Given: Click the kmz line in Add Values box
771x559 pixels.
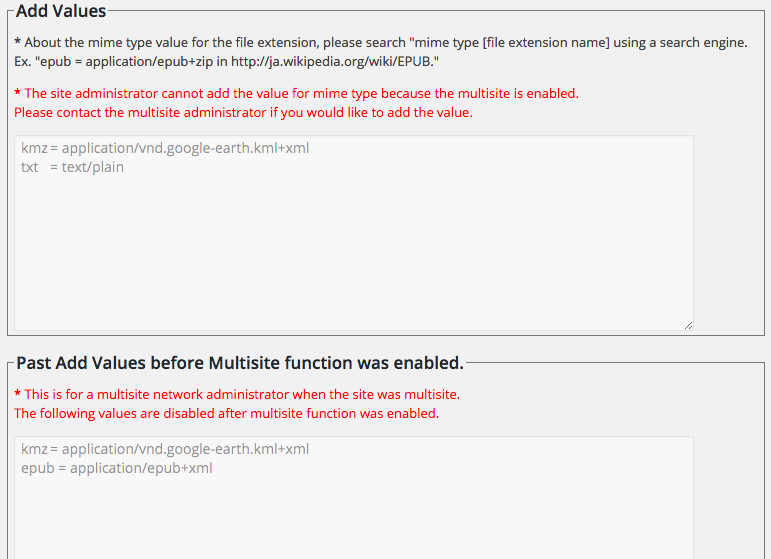Looking at the screenshot, I should [165, 148].
